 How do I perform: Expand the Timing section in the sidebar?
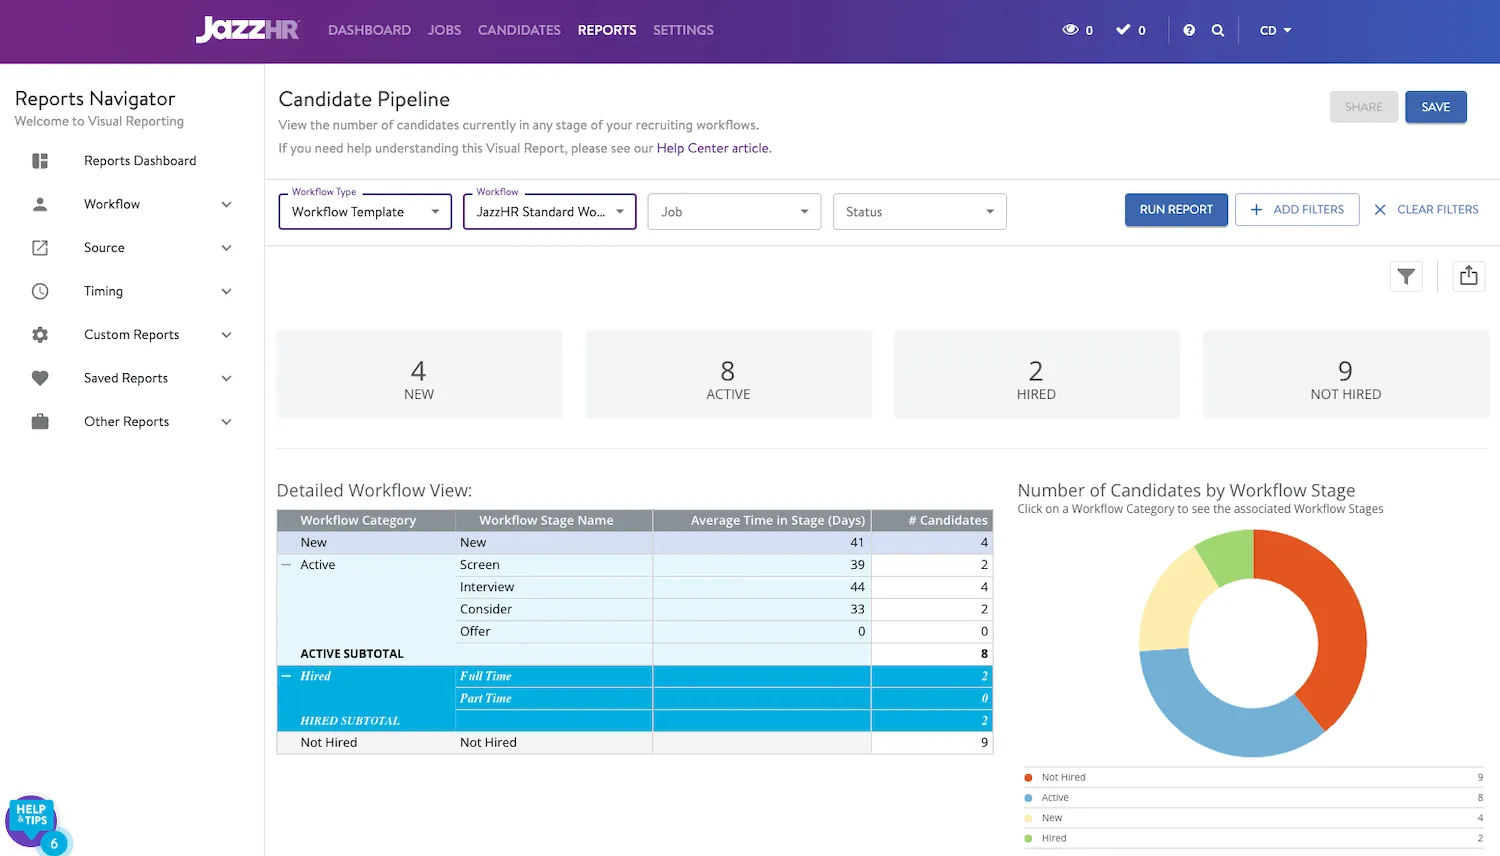pos(226,292)
